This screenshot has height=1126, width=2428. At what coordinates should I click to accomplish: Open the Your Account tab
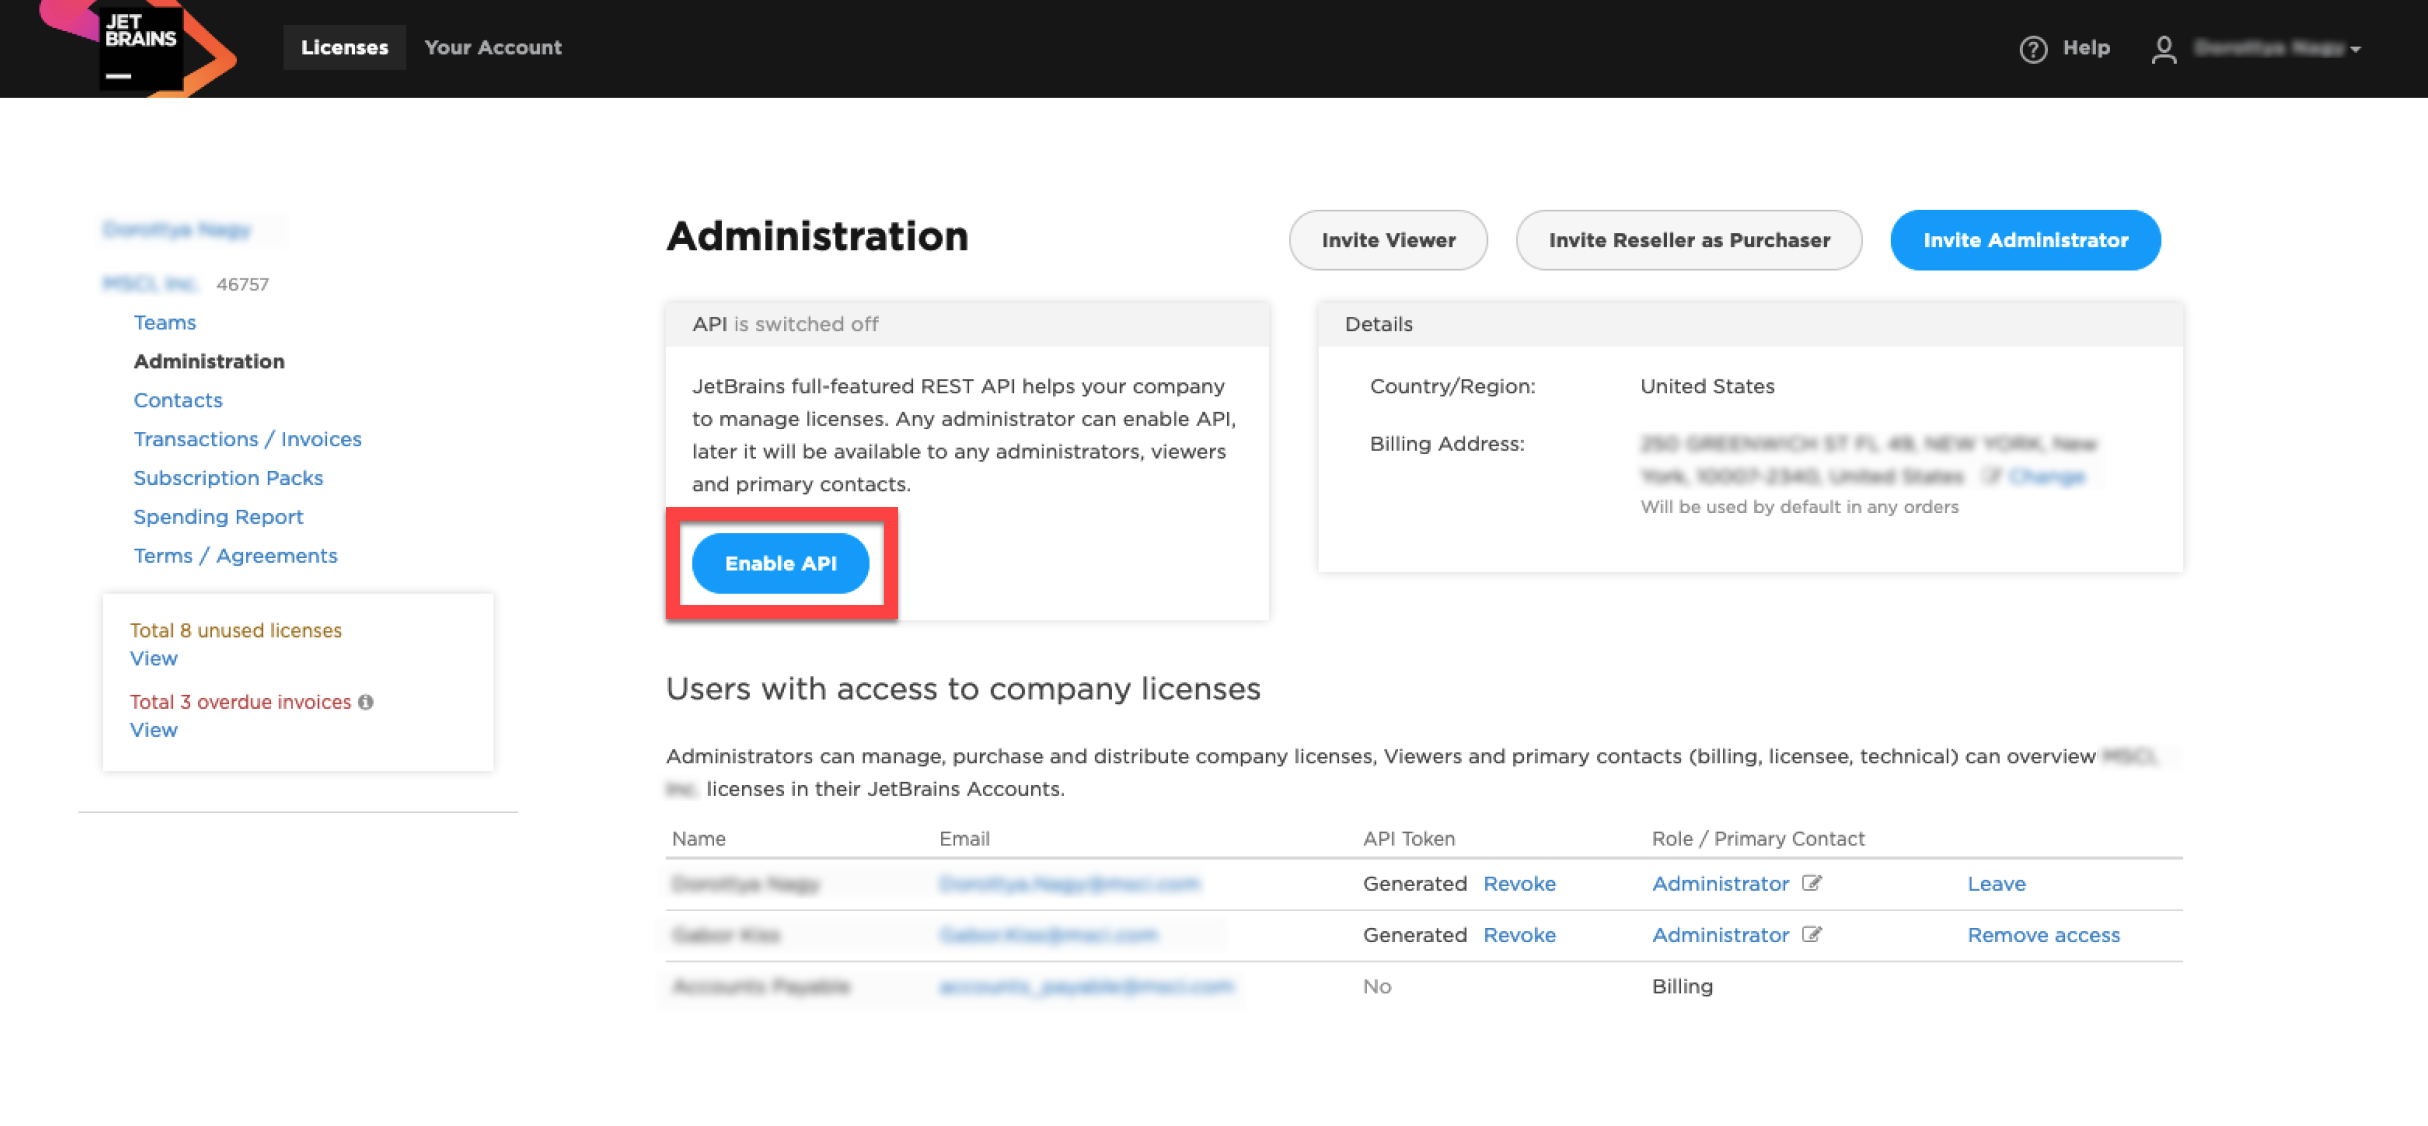[493, 47]
